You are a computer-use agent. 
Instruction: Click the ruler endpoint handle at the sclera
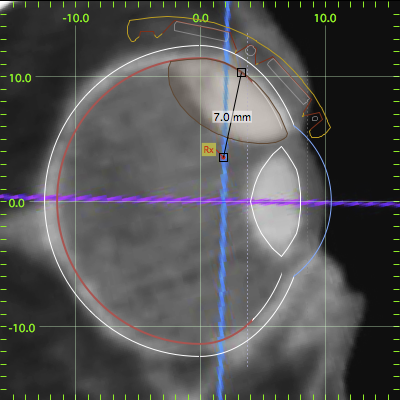242,72
